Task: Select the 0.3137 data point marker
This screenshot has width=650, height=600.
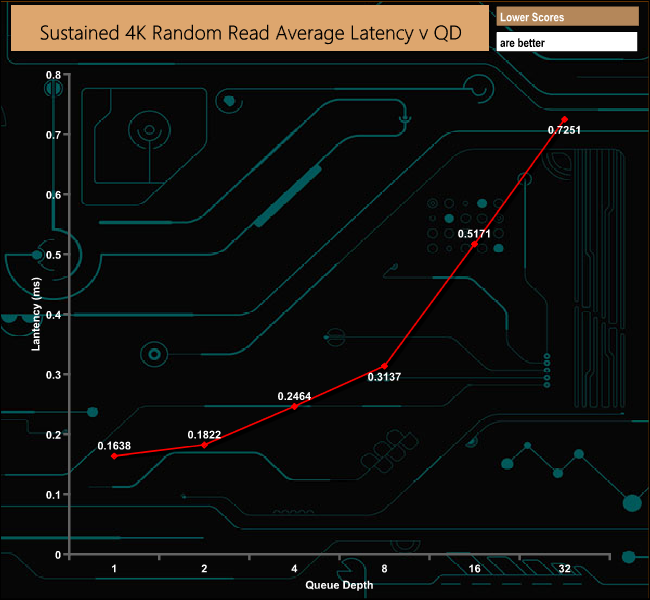Action: [385, 366]
